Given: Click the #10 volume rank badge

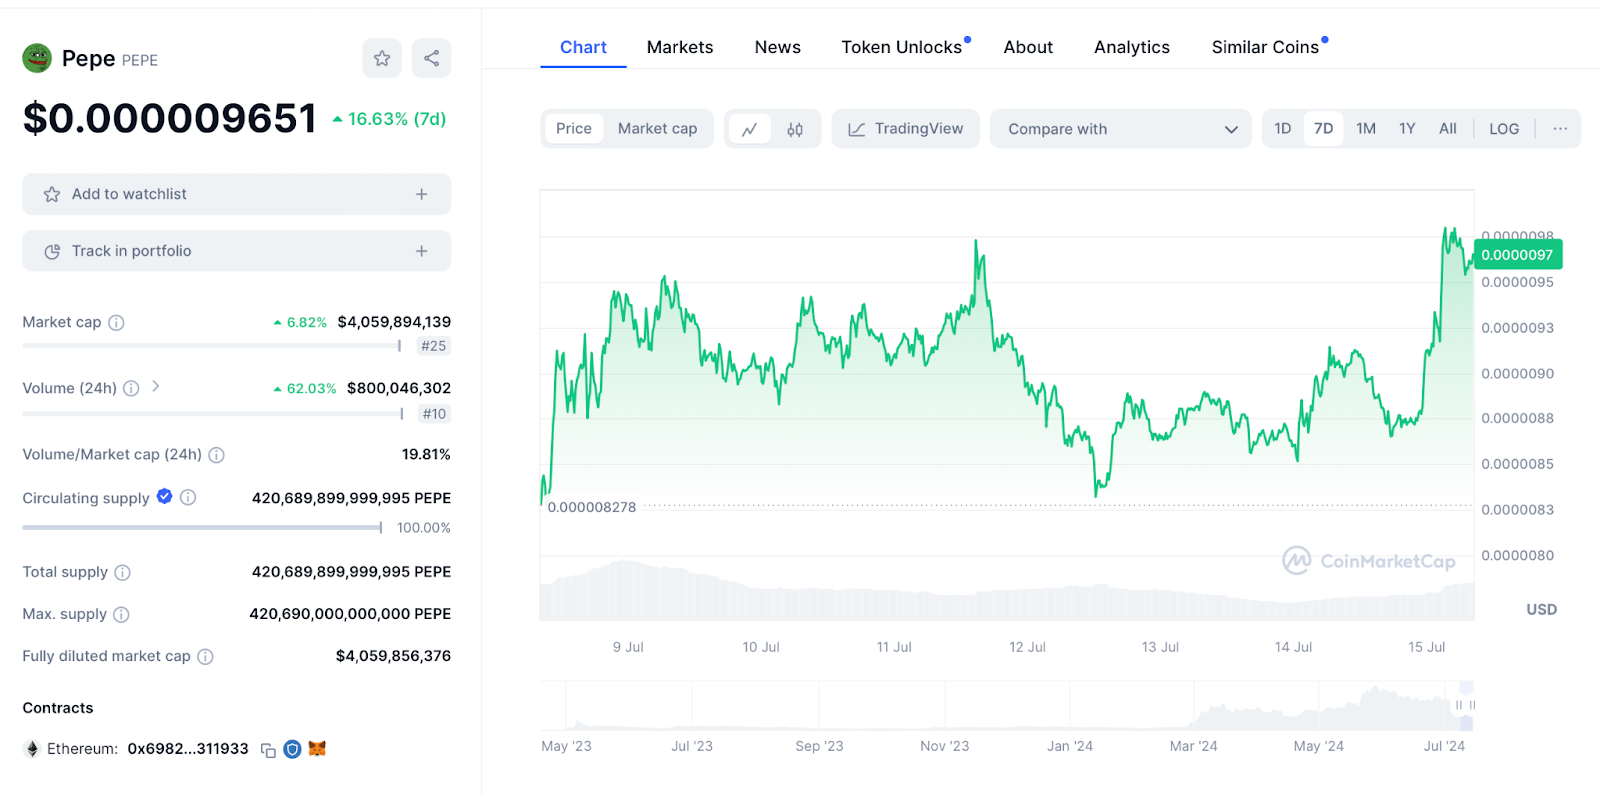Looking at the screenshot, I should 433,414.
